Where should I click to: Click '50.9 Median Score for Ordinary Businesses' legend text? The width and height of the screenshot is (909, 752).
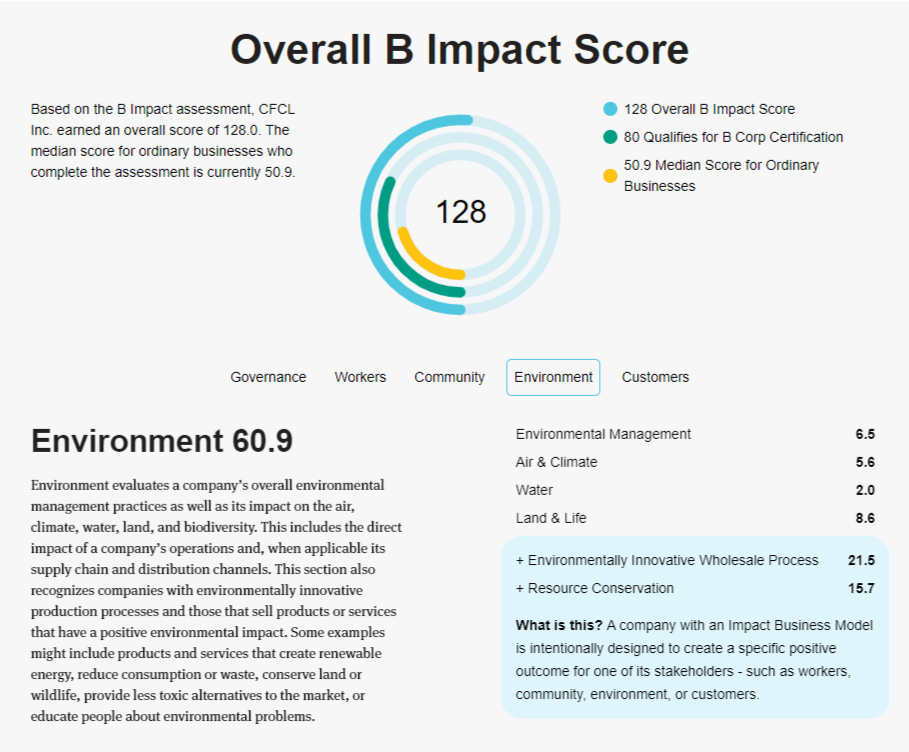pyautogui.click(x=721, y=176)
